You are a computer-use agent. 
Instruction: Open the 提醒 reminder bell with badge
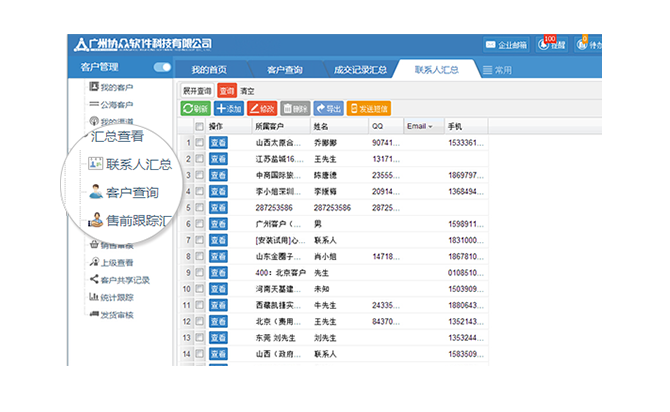pos(552,45)
